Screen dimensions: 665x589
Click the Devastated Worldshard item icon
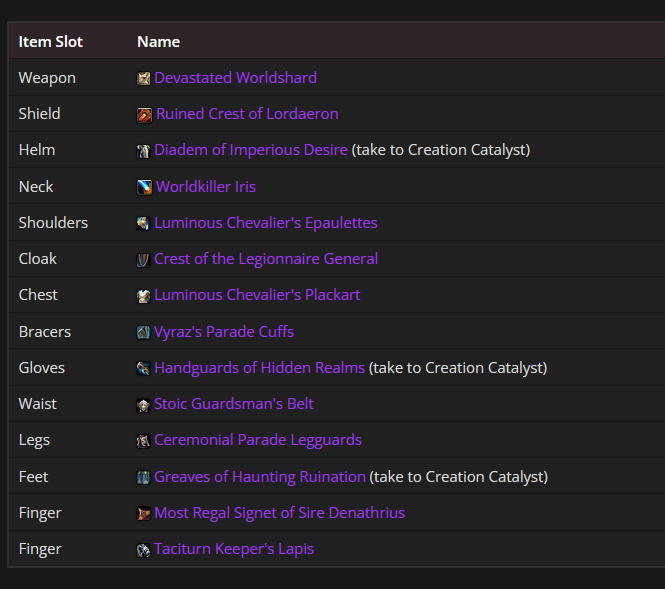pyautogui.click(x=143, y=78)
